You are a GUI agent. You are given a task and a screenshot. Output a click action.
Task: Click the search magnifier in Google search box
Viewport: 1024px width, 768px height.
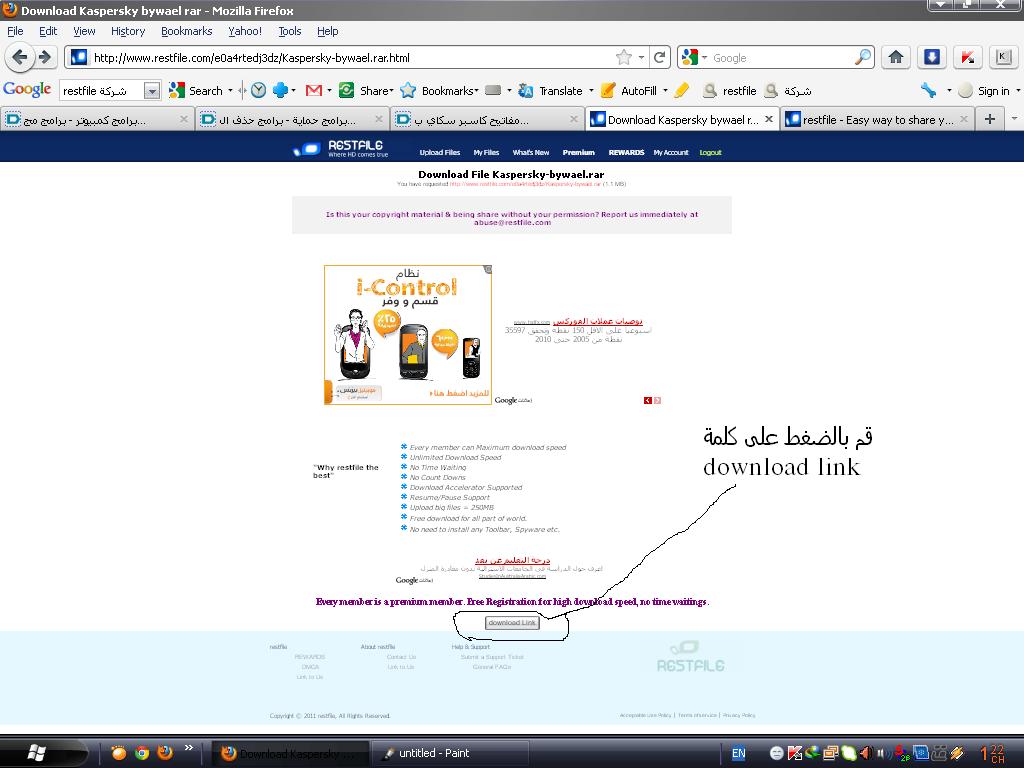863,57
